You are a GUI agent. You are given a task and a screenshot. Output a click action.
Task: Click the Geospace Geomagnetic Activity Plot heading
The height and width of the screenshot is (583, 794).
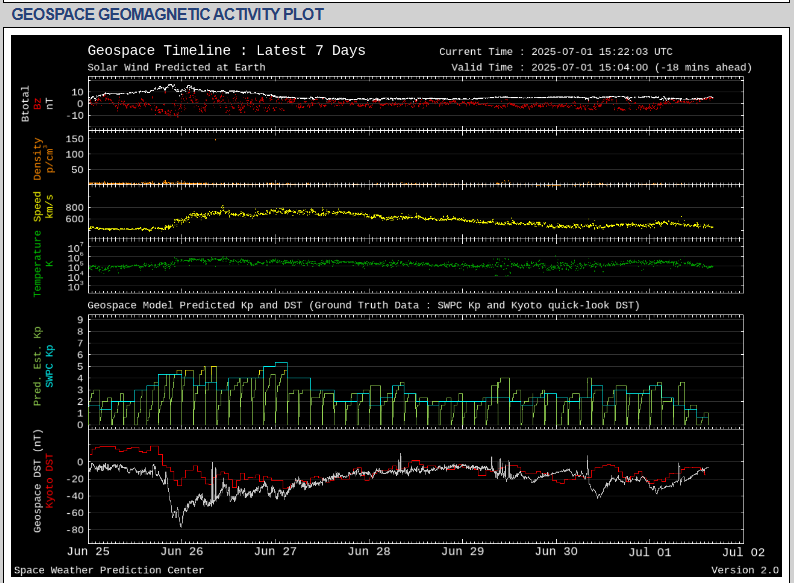(x=169, y=15)
